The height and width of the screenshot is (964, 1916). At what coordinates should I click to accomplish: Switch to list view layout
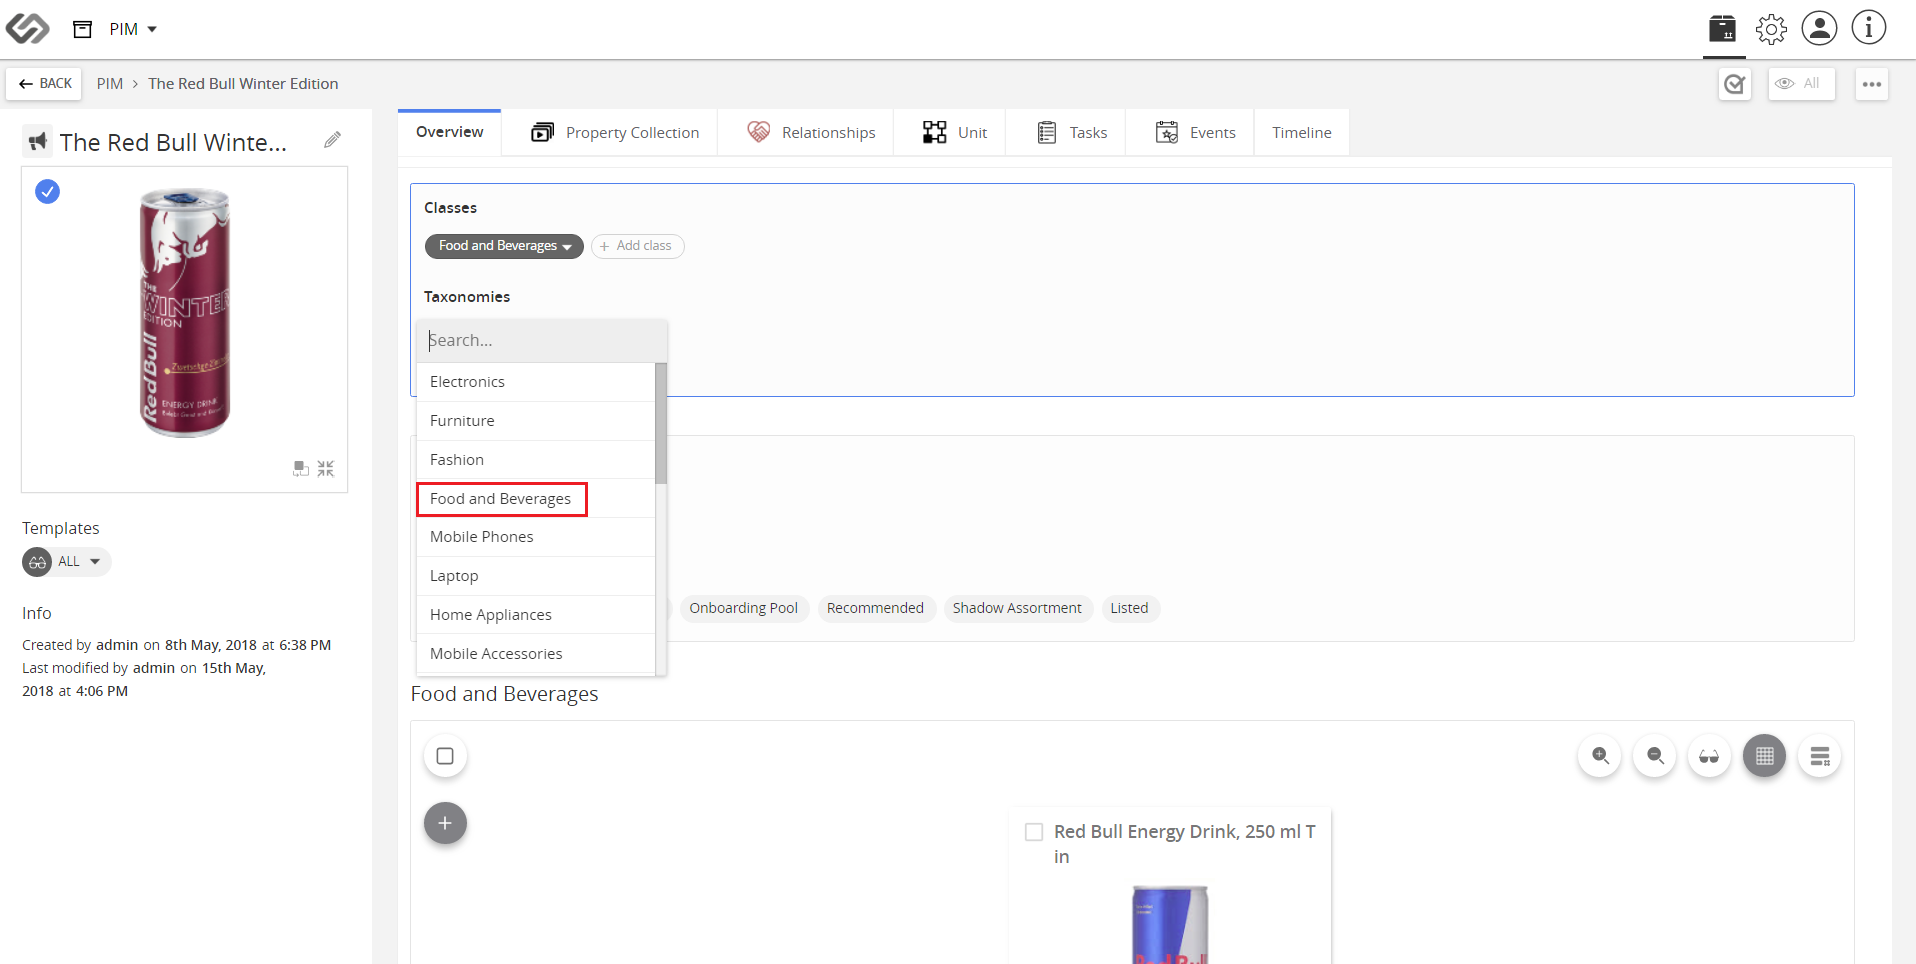coord(1819,756)
